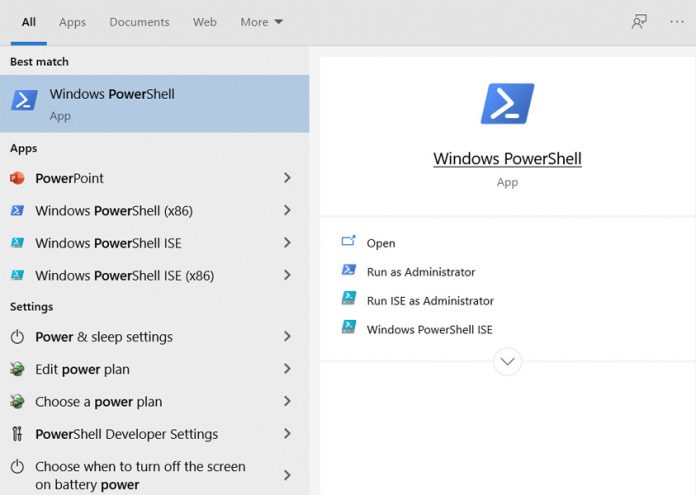Open the More filter dropdown
Image resolution: width=696 pixels, height=495 pixels.
tap(261, 22)
